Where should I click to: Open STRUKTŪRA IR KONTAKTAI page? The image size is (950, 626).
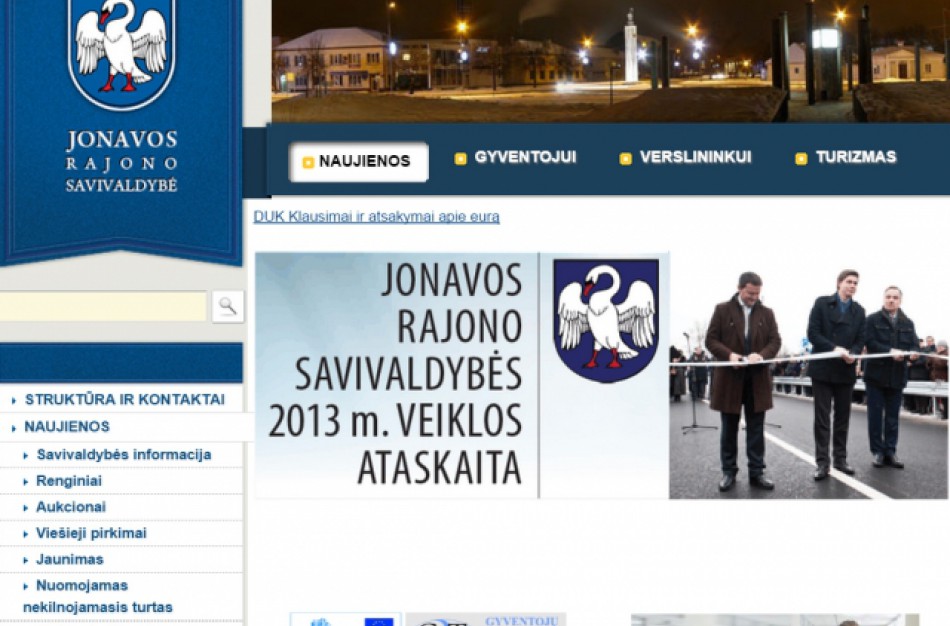click(x=122, y=397)
